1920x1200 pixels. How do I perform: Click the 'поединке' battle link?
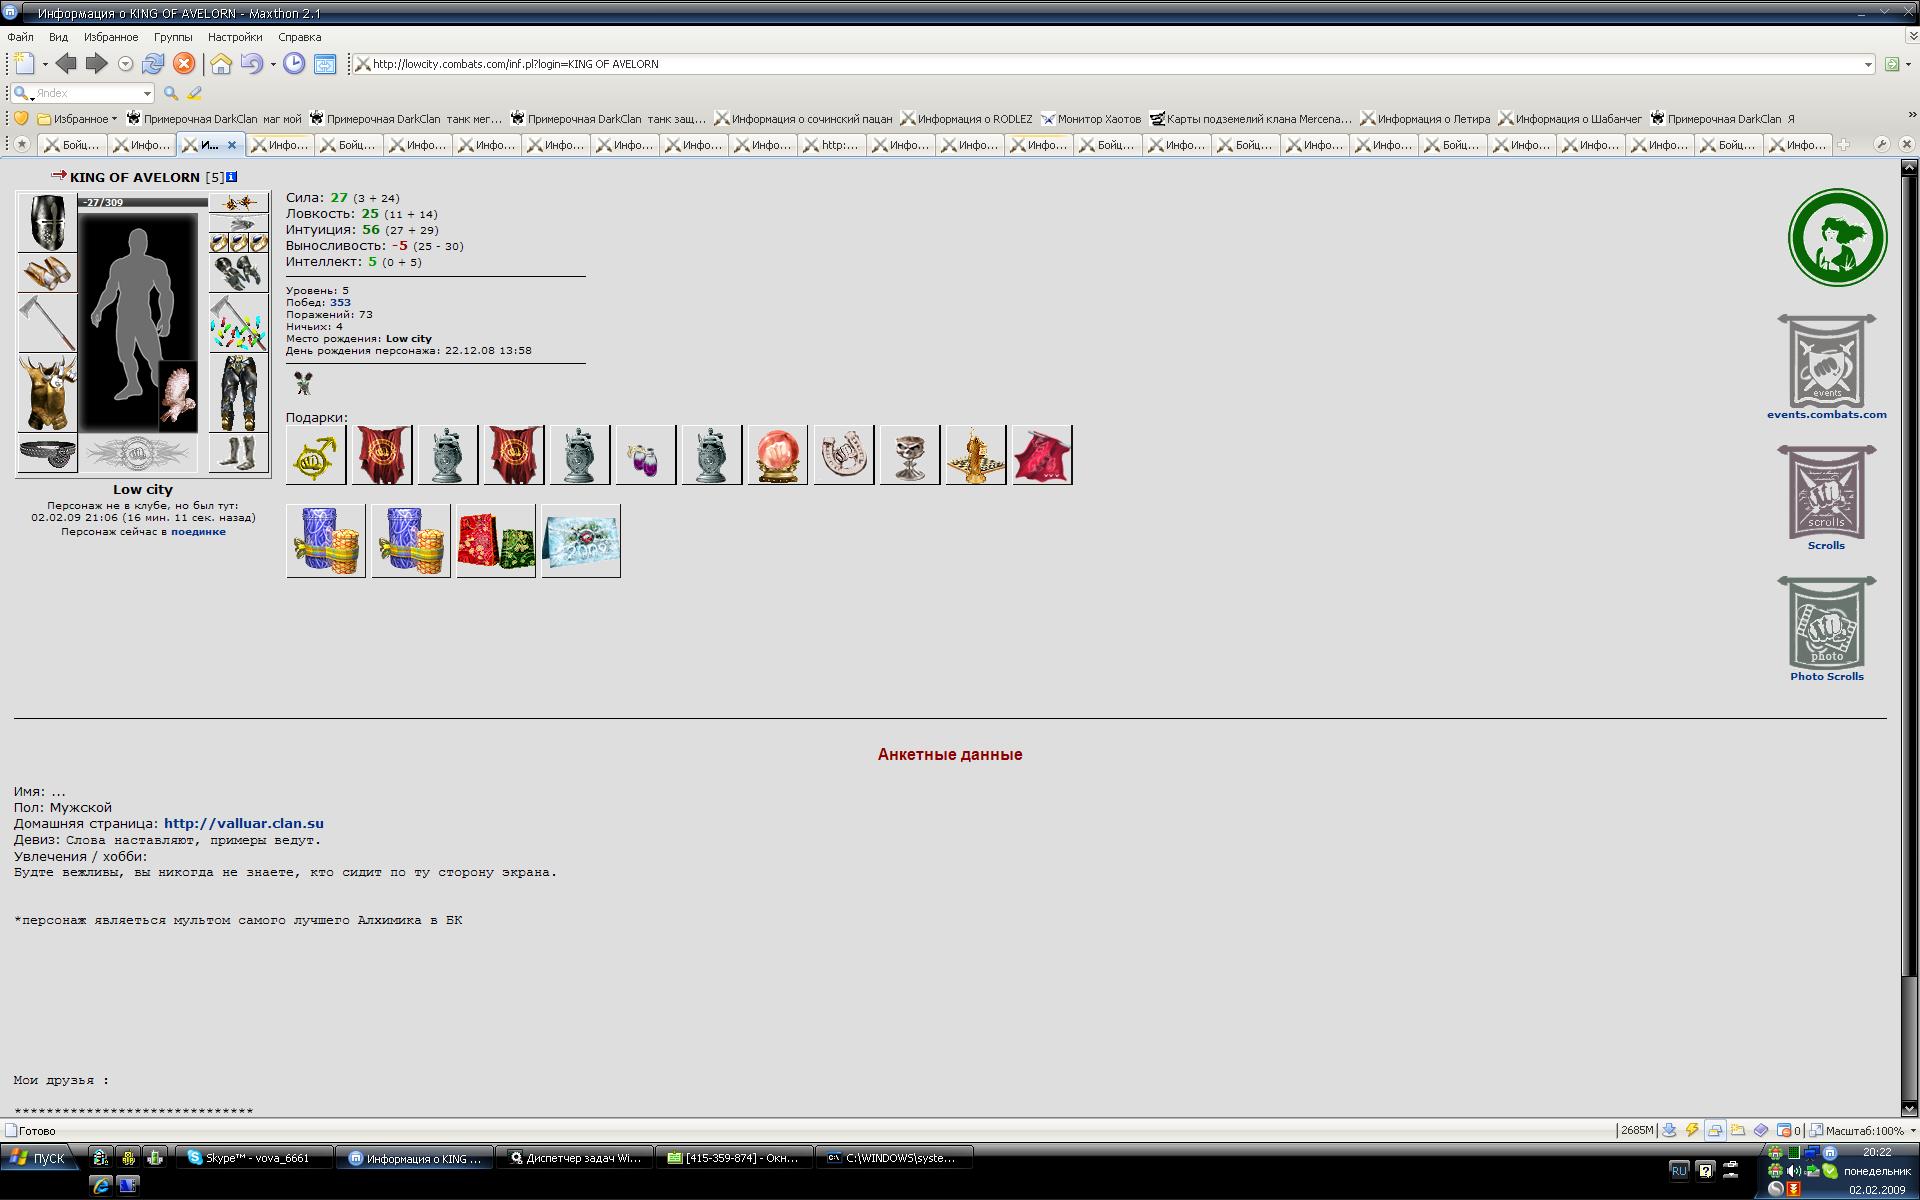tap(198, 531)
